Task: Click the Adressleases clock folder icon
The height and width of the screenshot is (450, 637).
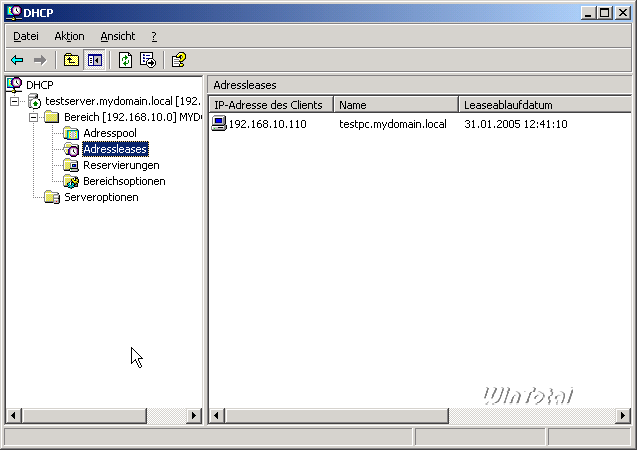Action: 71,149
